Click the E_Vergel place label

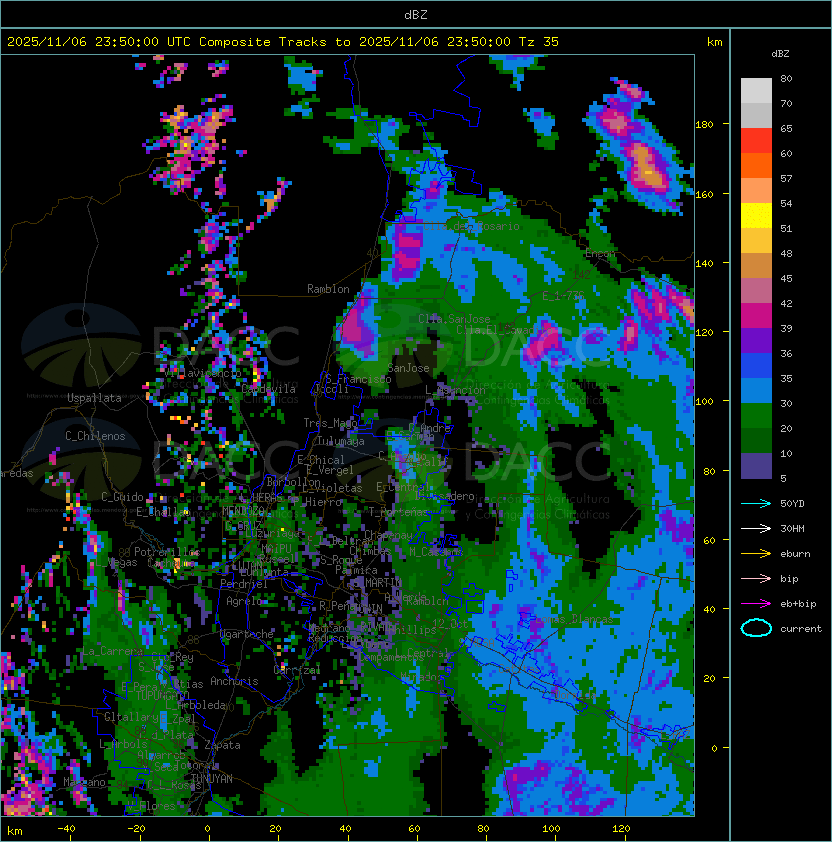(x=330, y=470)
